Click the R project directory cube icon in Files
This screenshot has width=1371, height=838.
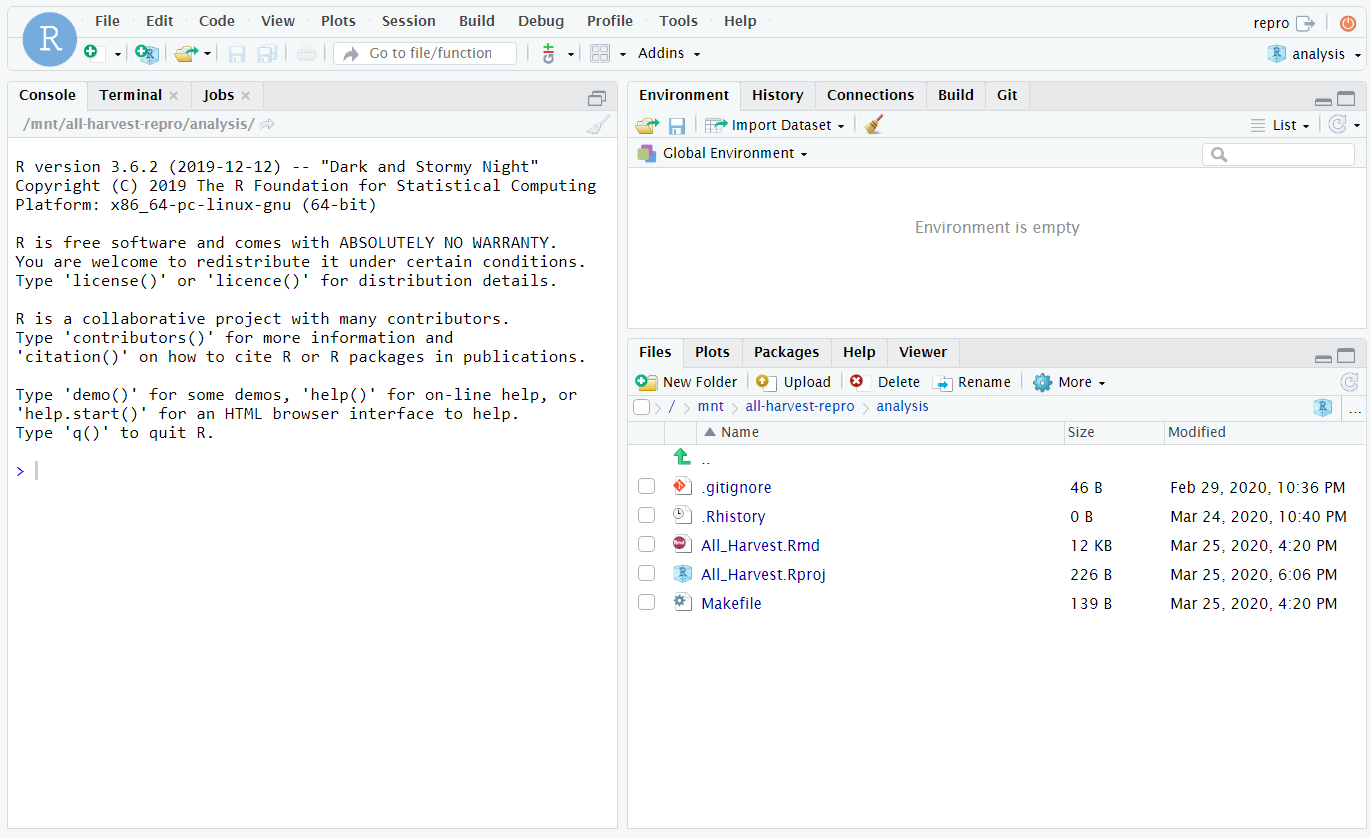tap(1322, 407)
